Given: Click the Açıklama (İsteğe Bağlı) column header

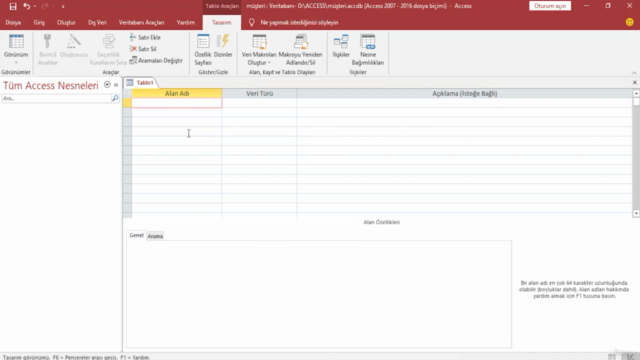Looking at the screenshot, I should coord(464,93).
